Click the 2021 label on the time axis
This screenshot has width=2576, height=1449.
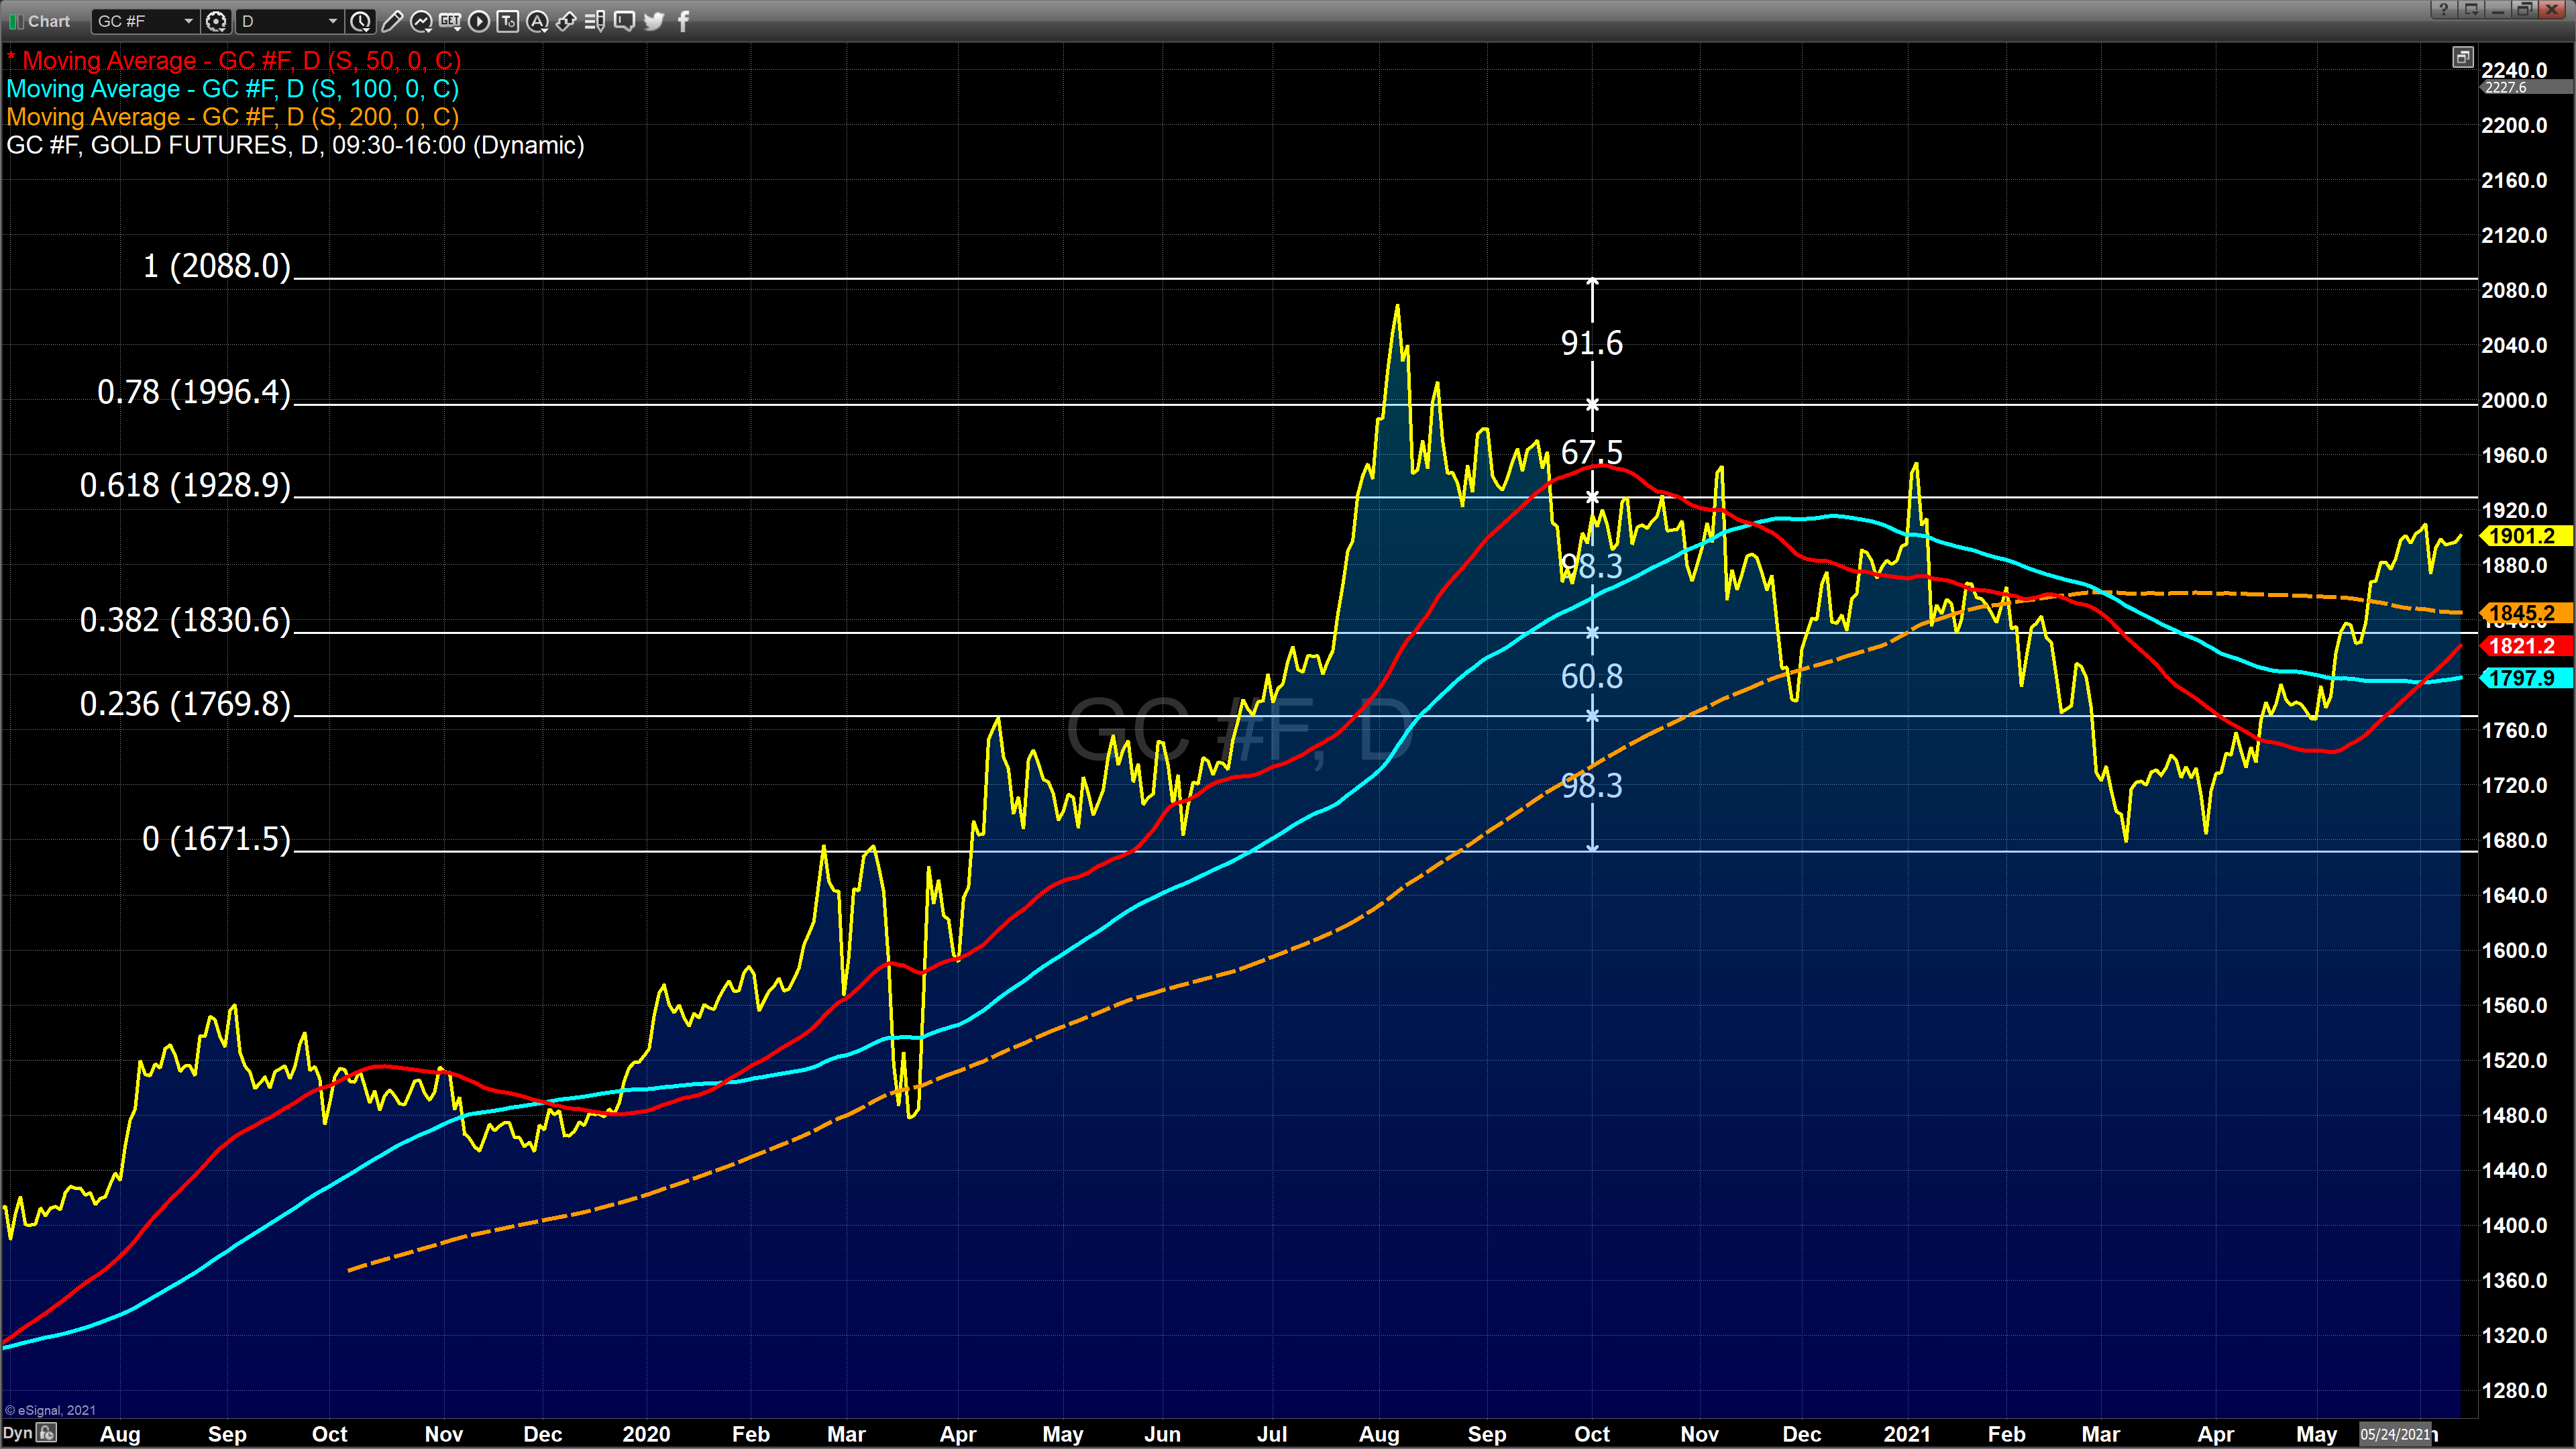tap(1907, 1434)
